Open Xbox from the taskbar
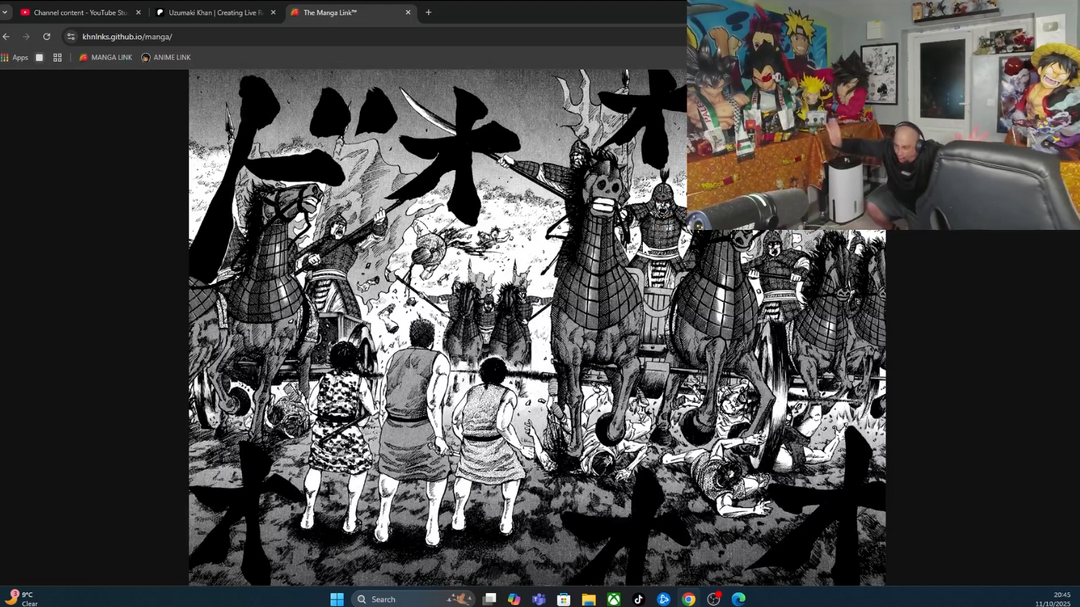Image resolution: width=1080 pixels, height=607 pixels. [x=612, y=600]
